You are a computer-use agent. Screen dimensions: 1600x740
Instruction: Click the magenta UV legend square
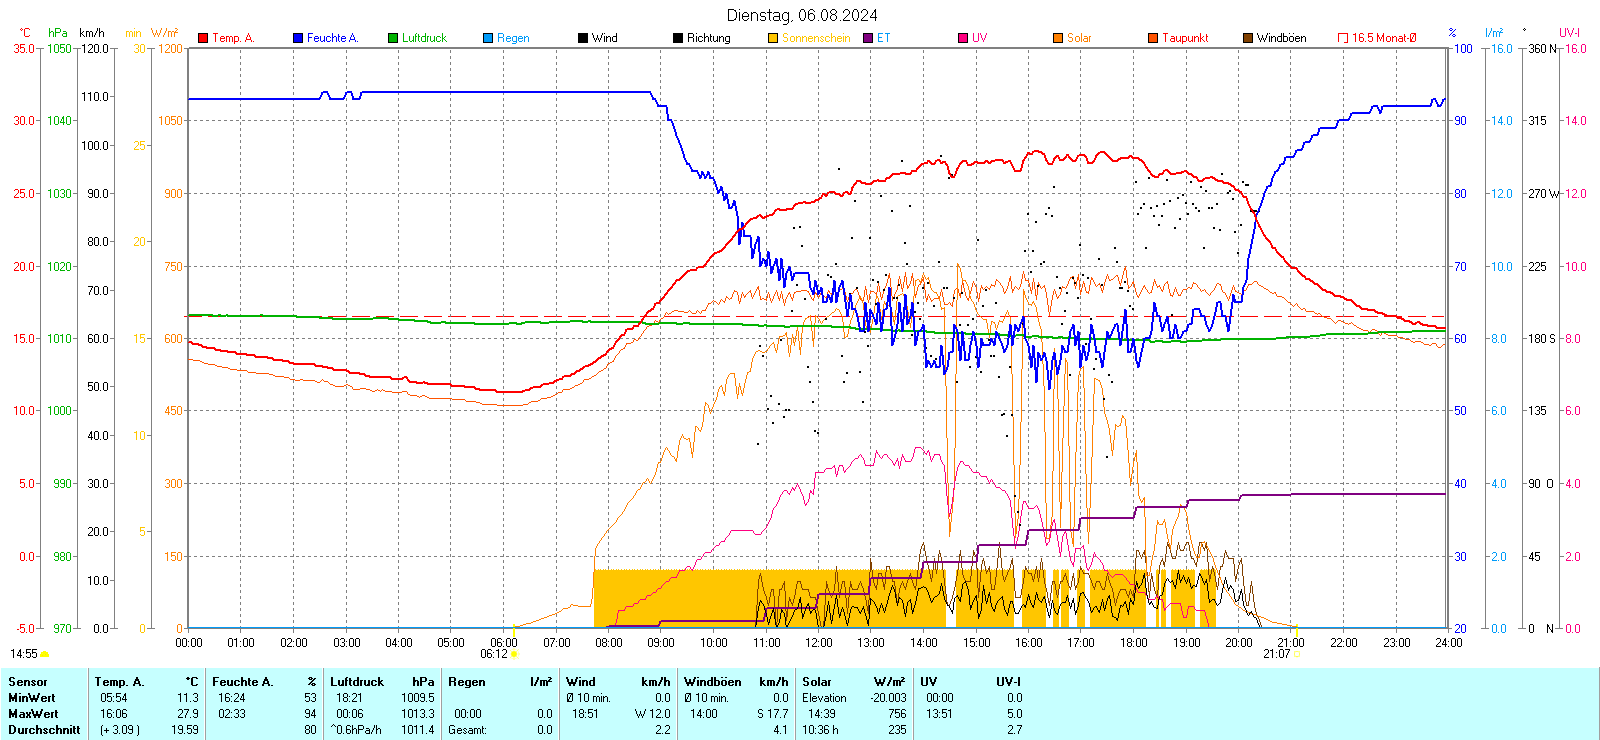963,38
